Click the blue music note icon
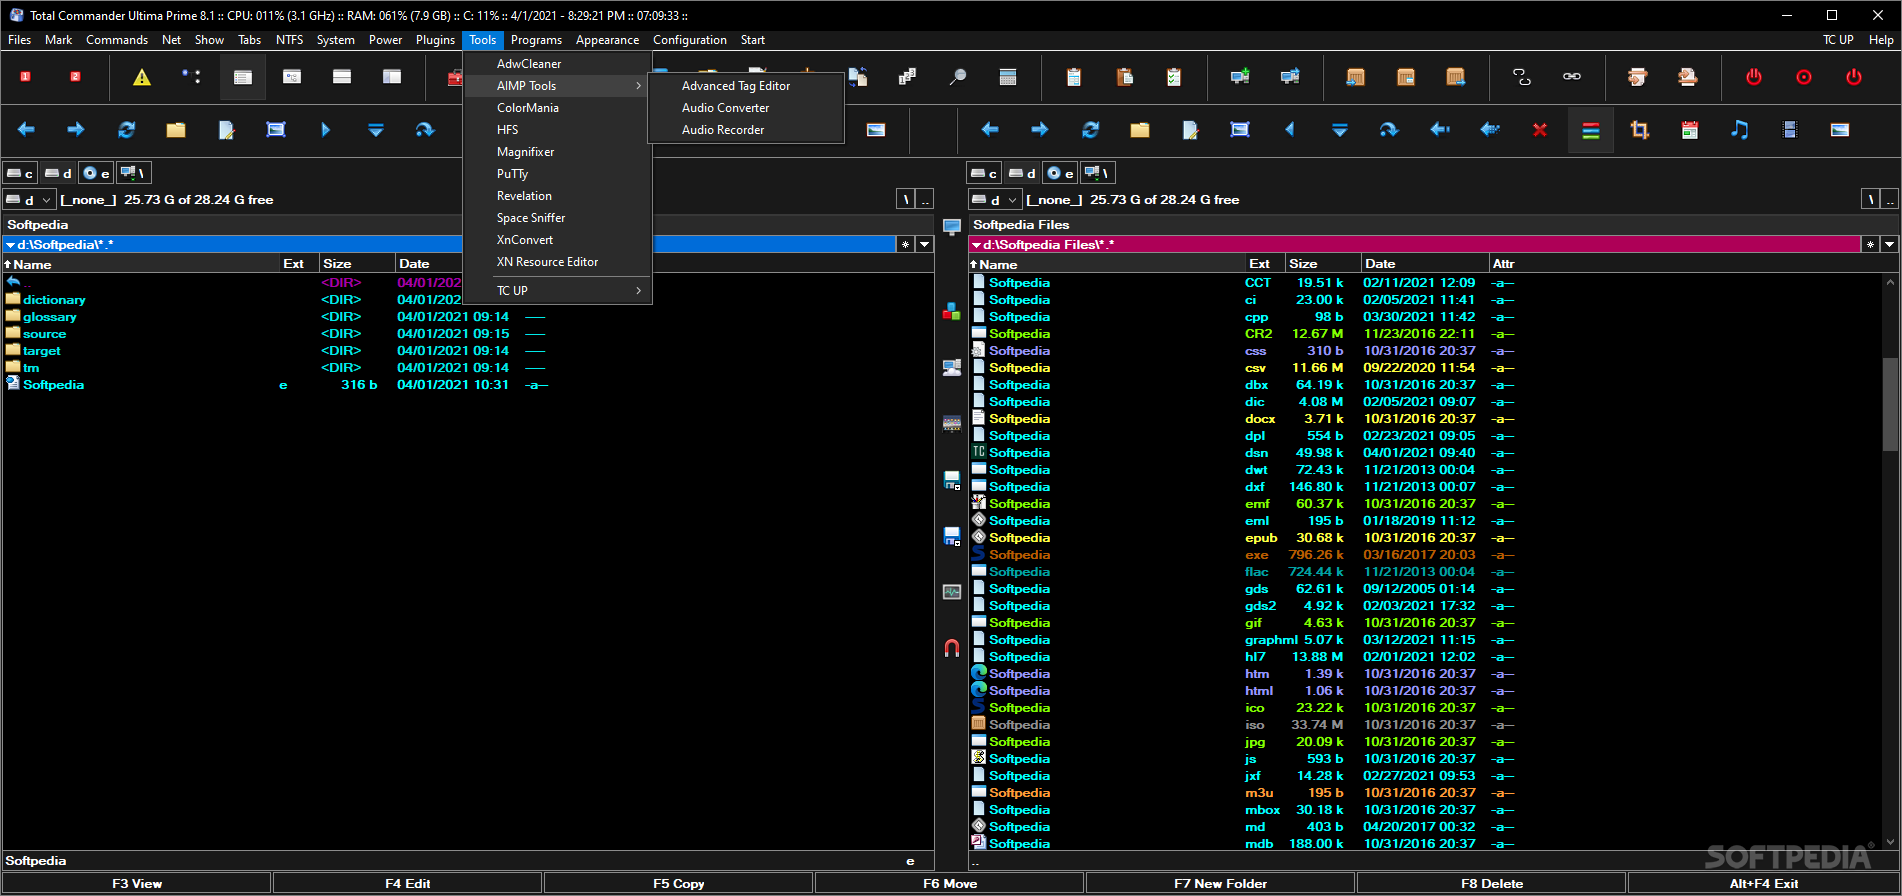1902x896 pixels. [x=1740, y=130]
